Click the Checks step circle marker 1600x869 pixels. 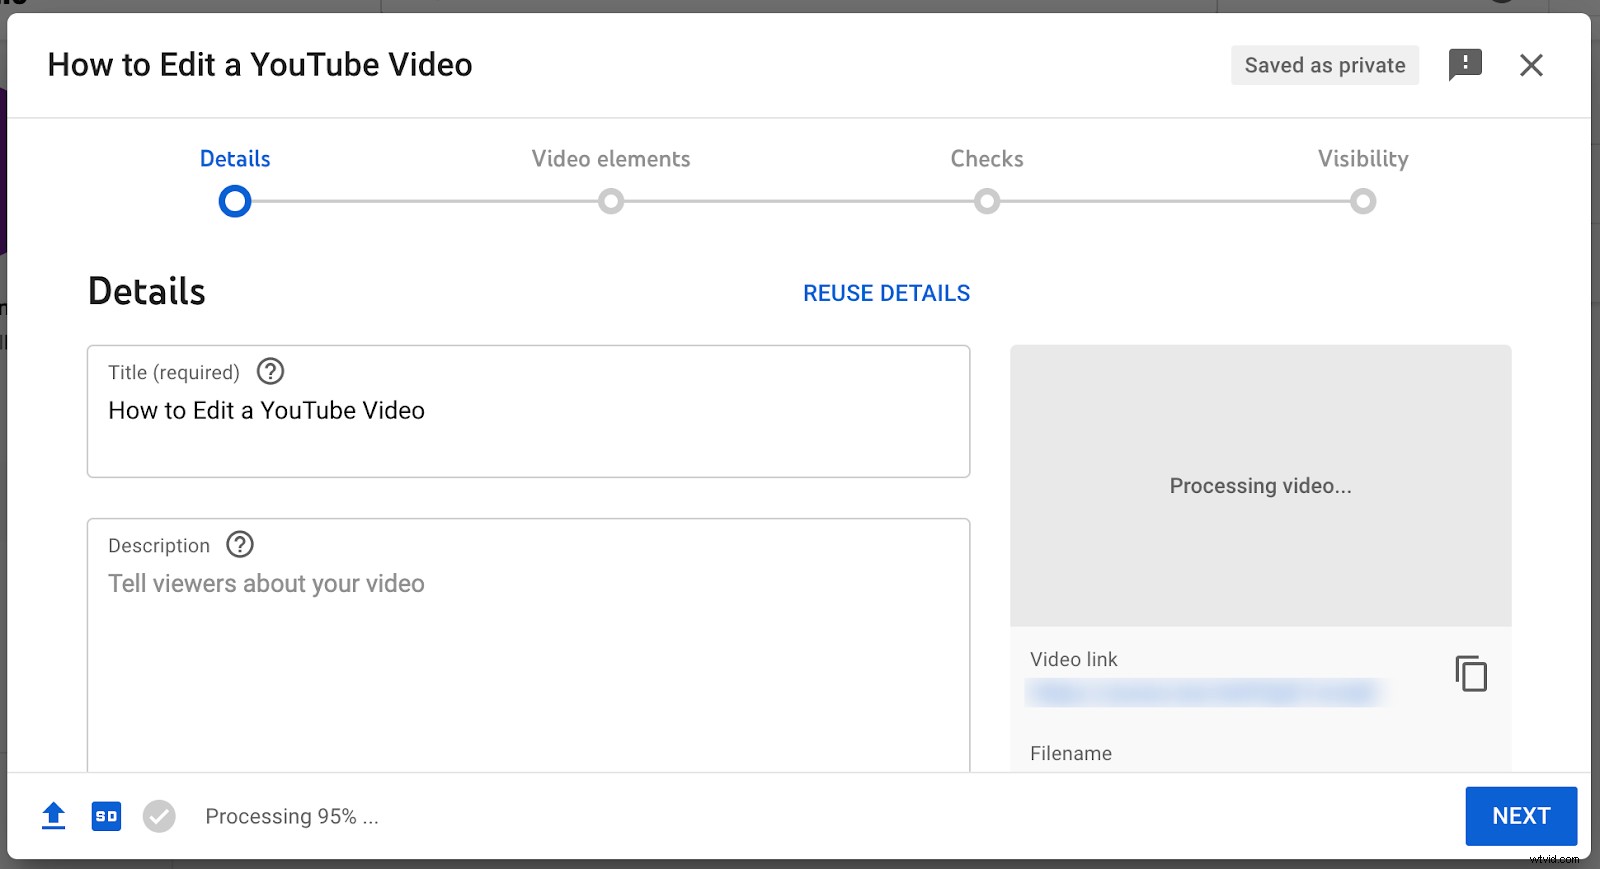(987, 202)
